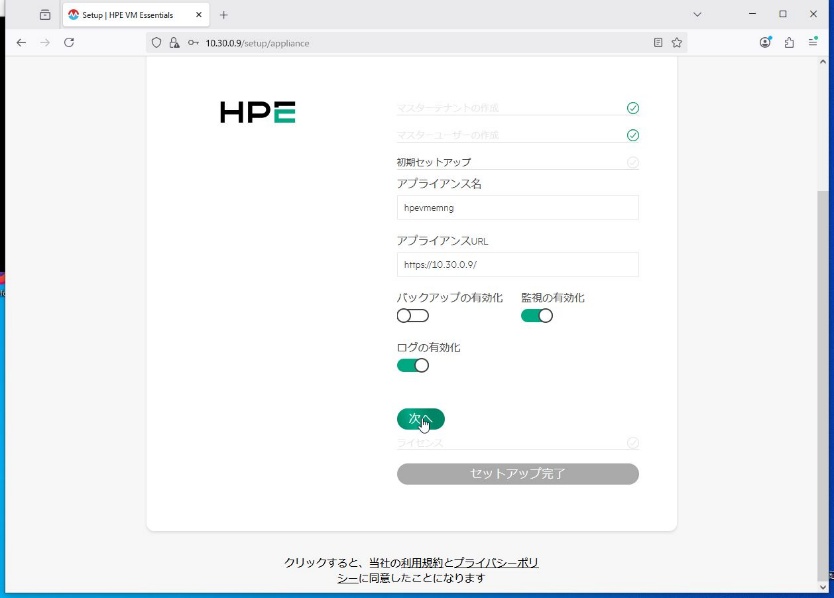Open the プライバシーポリシー link
The height and width of the screenshot is (598, 834).
pos(495,563)
